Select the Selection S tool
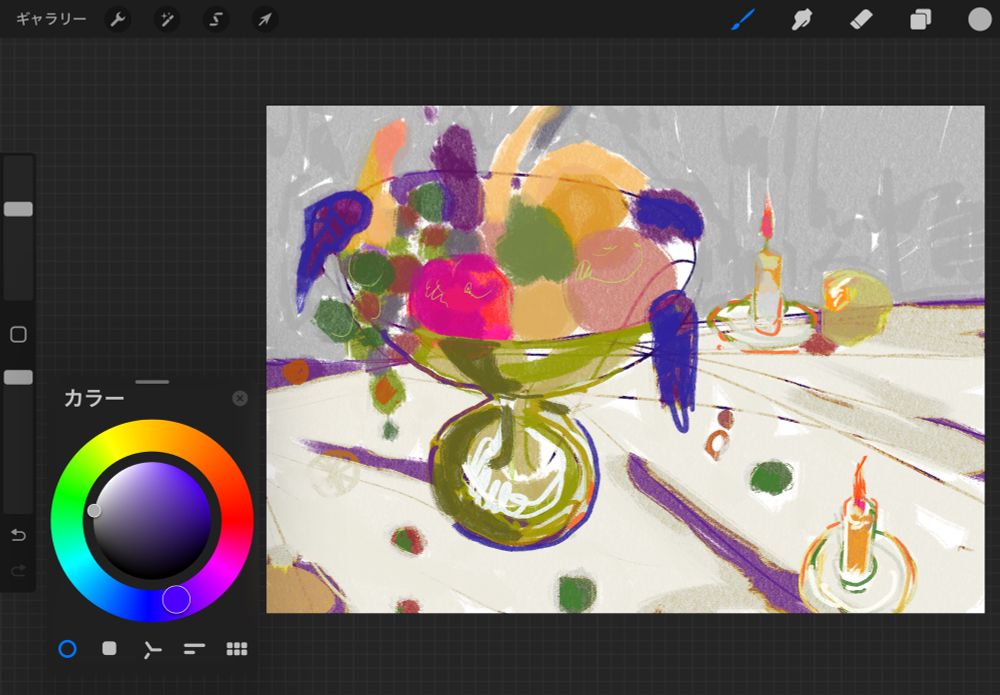Screen dimensions: 1000x695 [x=216, y=20]
